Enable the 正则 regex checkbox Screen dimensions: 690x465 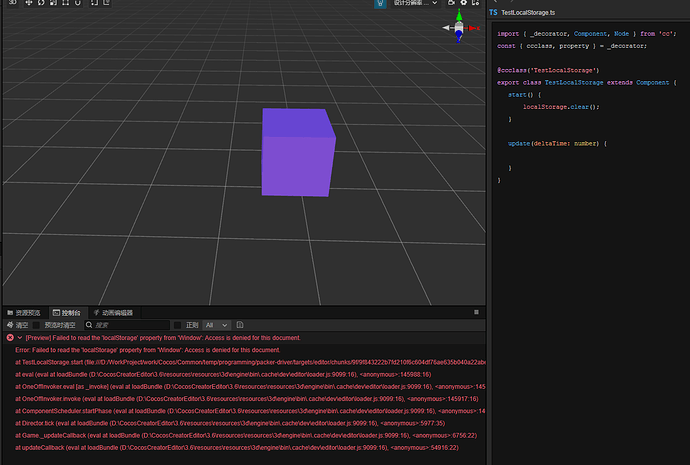click(177, 325)
